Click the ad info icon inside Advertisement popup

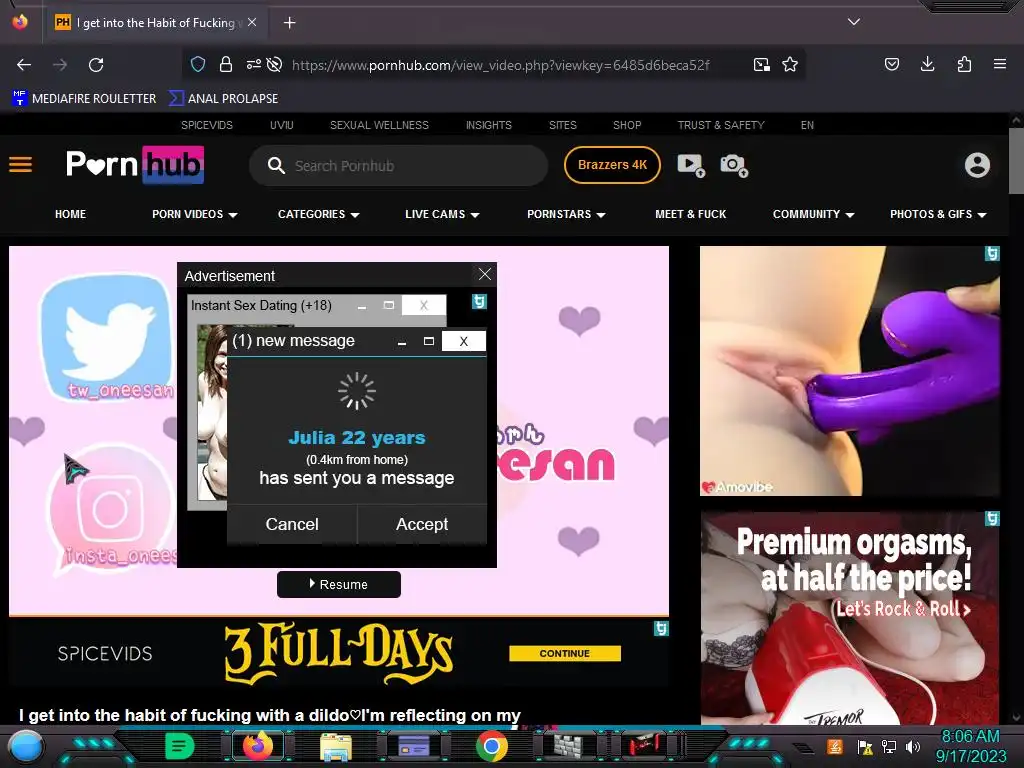tap(479, 301)
